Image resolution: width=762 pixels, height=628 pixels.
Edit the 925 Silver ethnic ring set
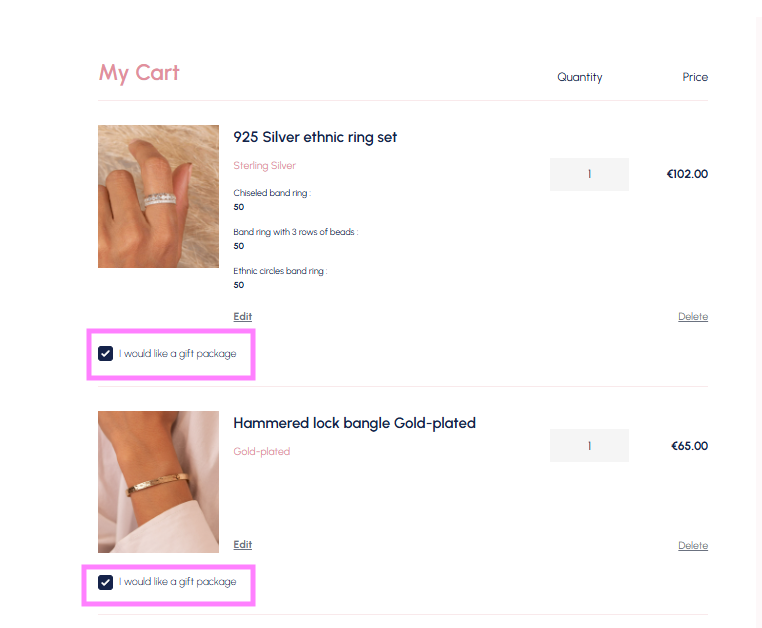[x=242, y=317]
